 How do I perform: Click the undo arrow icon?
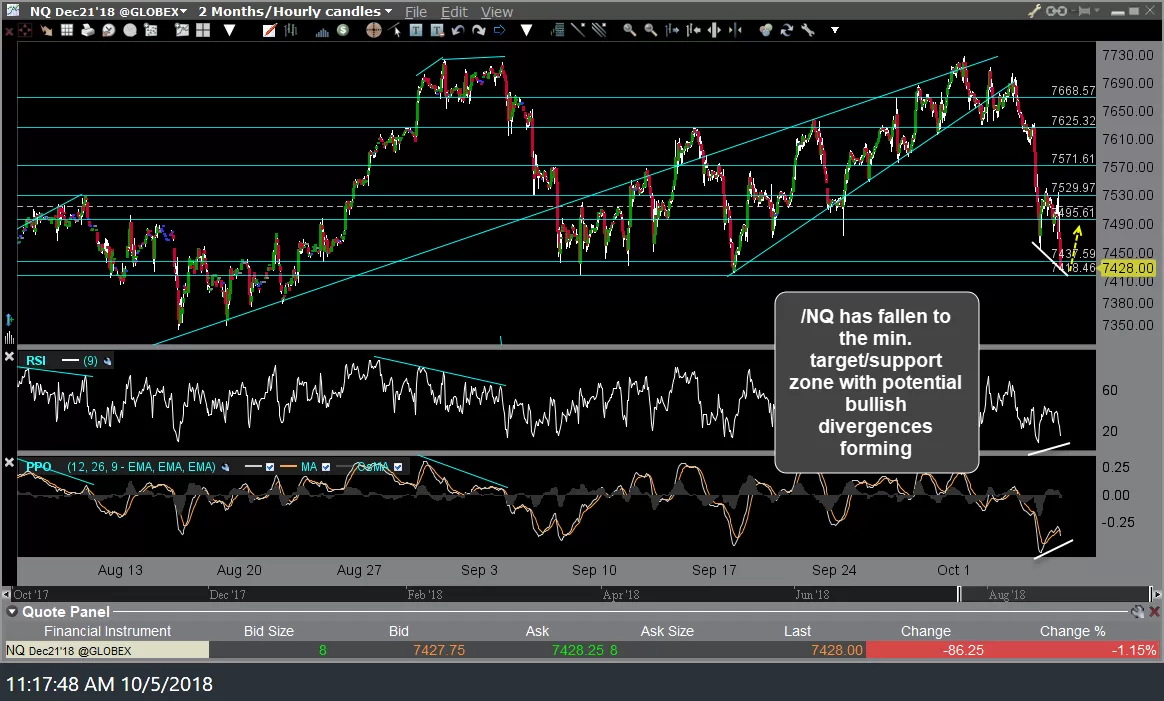458,30
